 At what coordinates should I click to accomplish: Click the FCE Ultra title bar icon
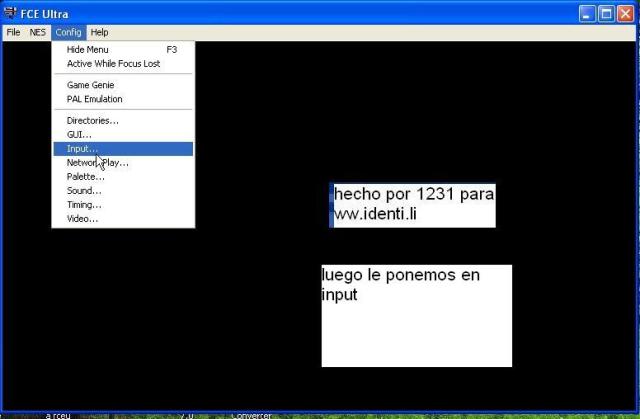10,13
